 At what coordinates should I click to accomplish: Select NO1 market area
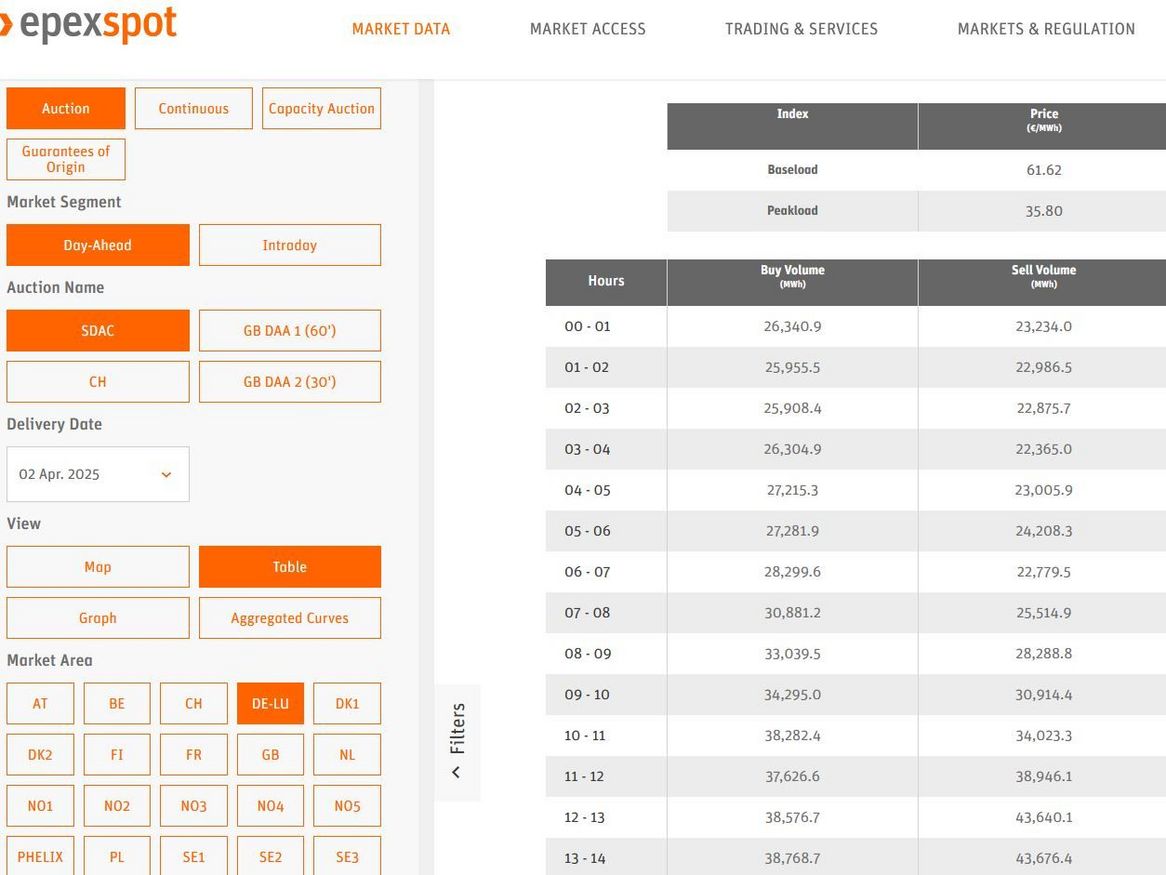pyautogui.click(x=40, y=807)
